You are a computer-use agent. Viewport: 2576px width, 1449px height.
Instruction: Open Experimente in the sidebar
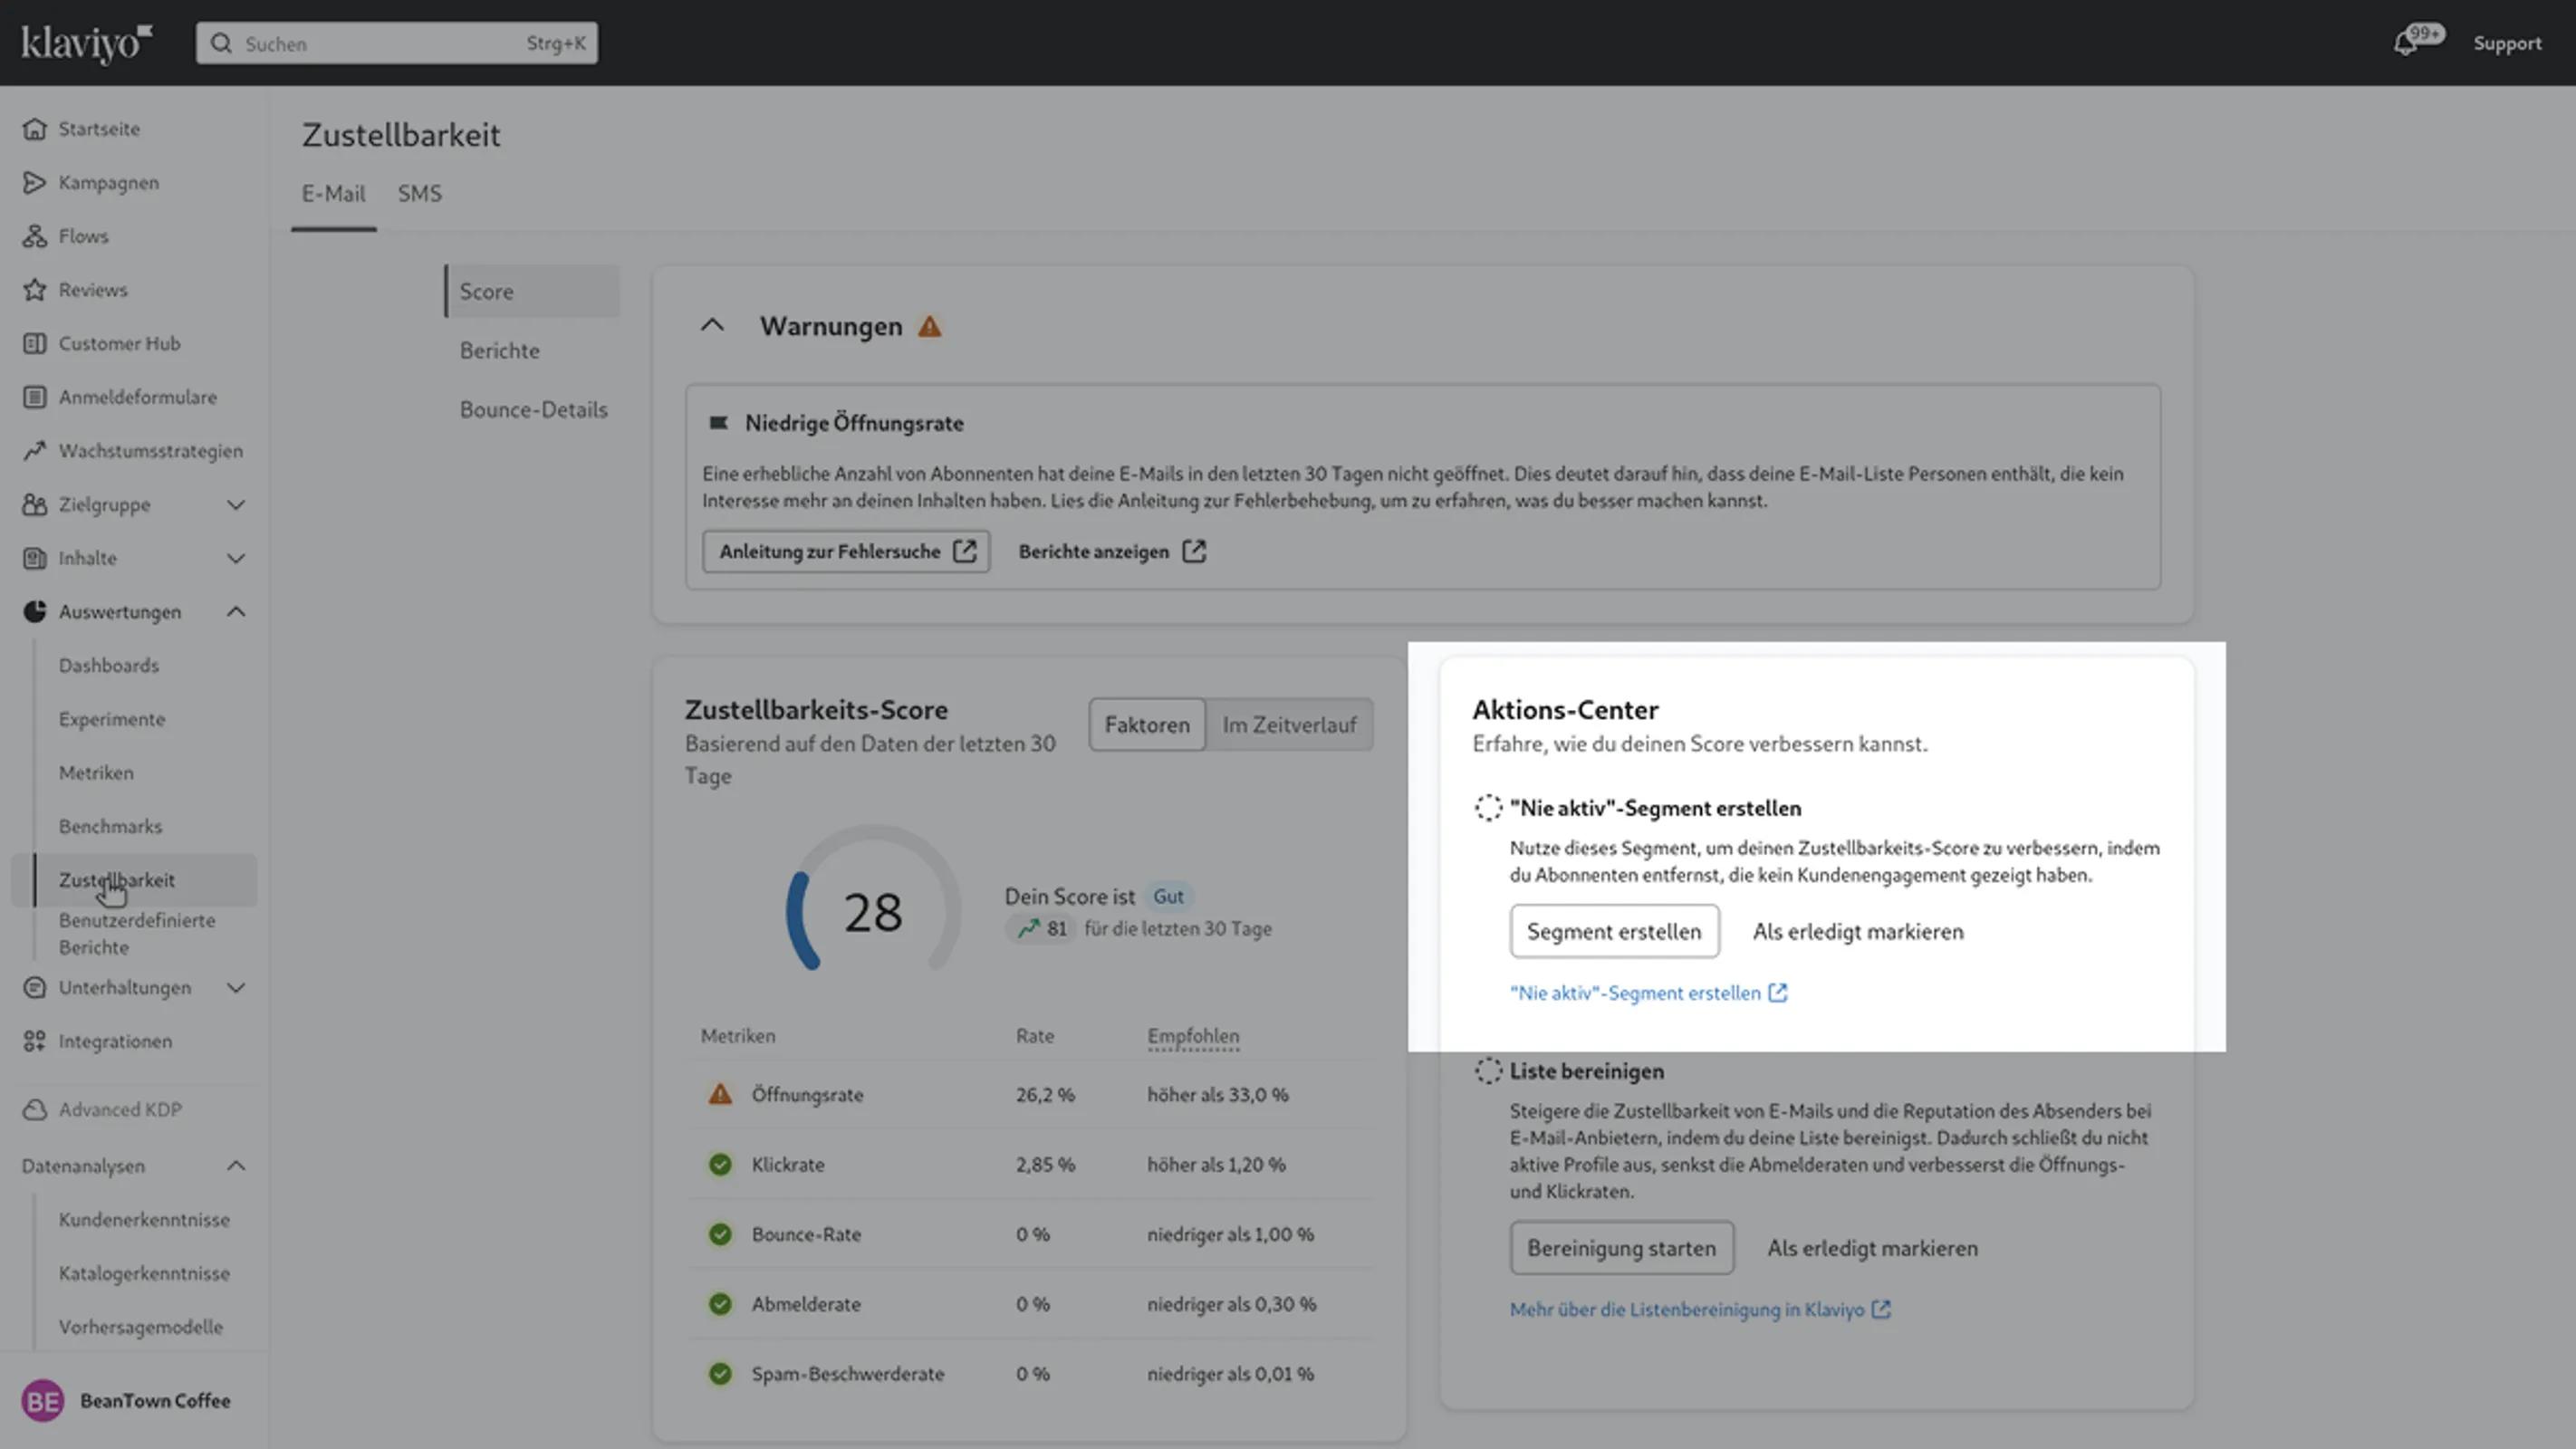coord(112,719)
